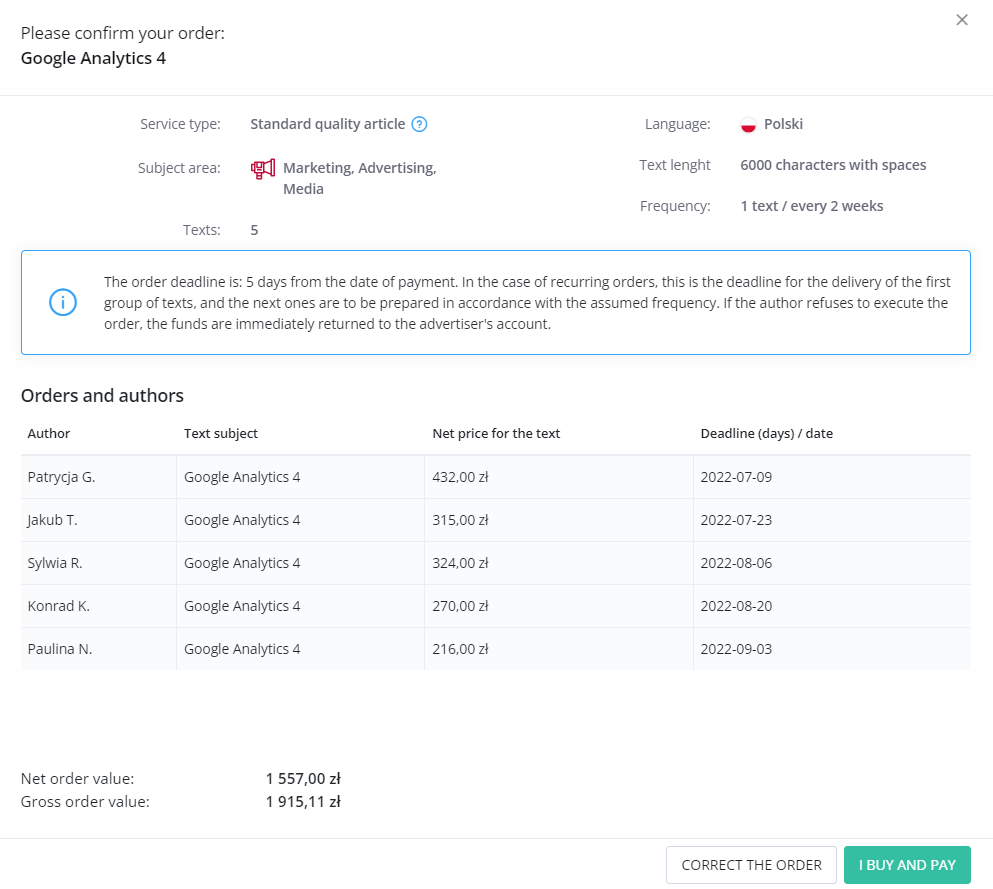Click the 1 text / every 2 weeks value
Image resolution: width=993 pixels, height=889 pixels.
click(812, 206)
